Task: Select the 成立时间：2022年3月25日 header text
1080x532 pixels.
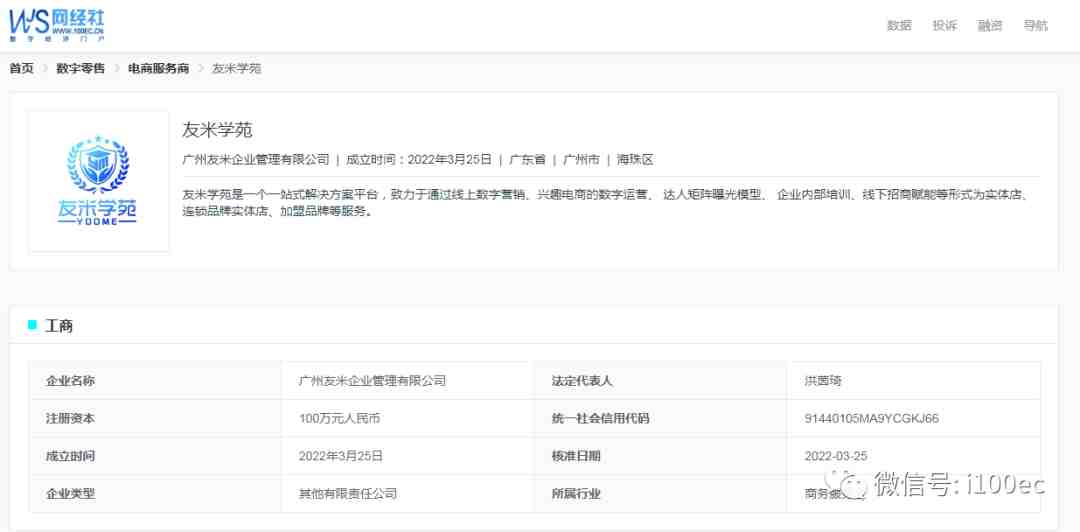Action: click(419, 159)
